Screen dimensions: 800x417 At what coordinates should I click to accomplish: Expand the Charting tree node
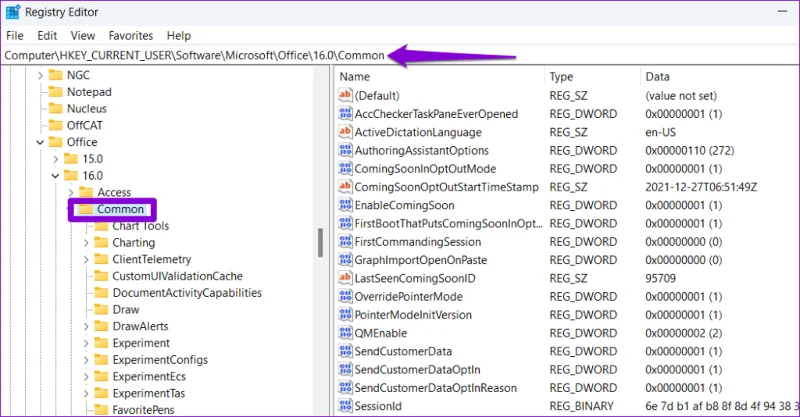[x=86, y=243]
